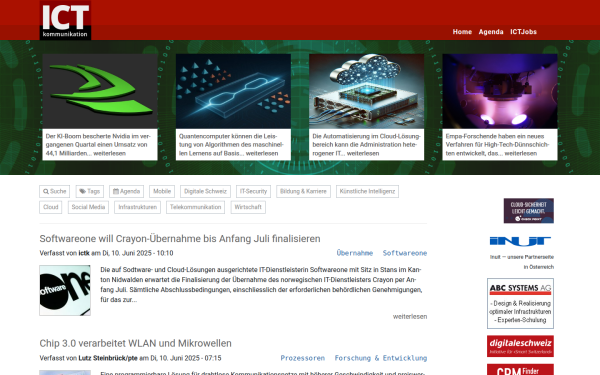Open the CRM Finder banner
The height and width of the screenshot is (375, 600).
point(520,370)
